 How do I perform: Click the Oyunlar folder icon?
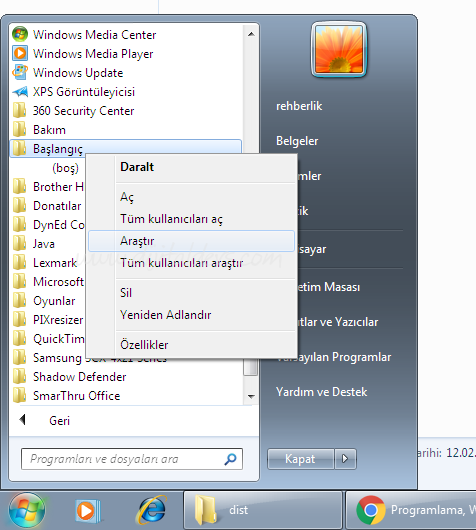19,300
